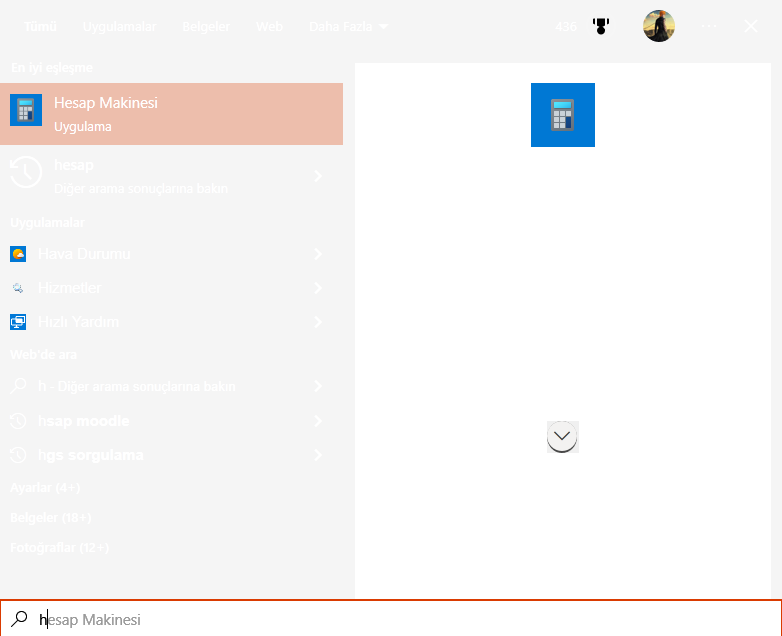Open the Hava Durumu app result

coord(171,254)
